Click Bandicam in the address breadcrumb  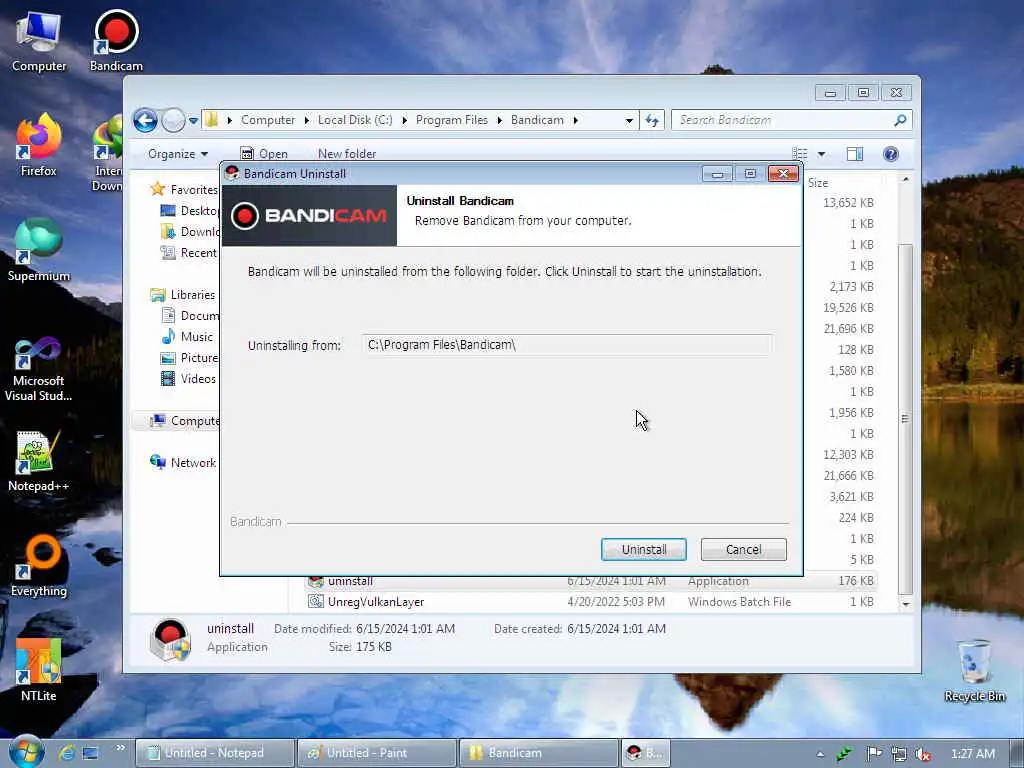pos(537,120)
